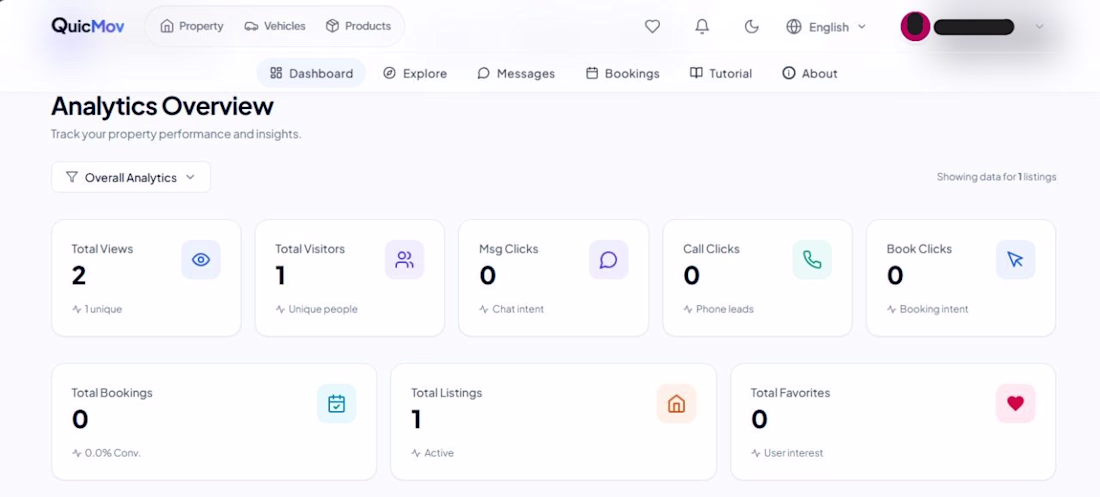Click the 'Total Views' label
1100x497 pixels.
click(102, 248)
